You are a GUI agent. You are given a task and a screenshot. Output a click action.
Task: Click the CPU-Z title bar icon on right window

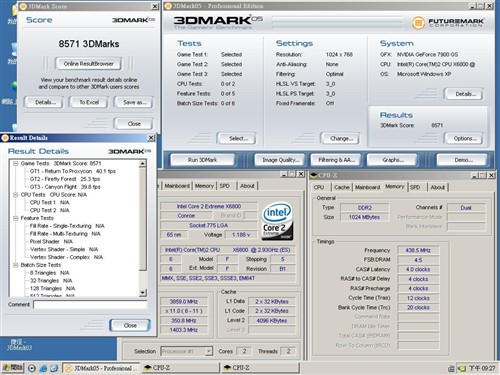click(313, 175)
